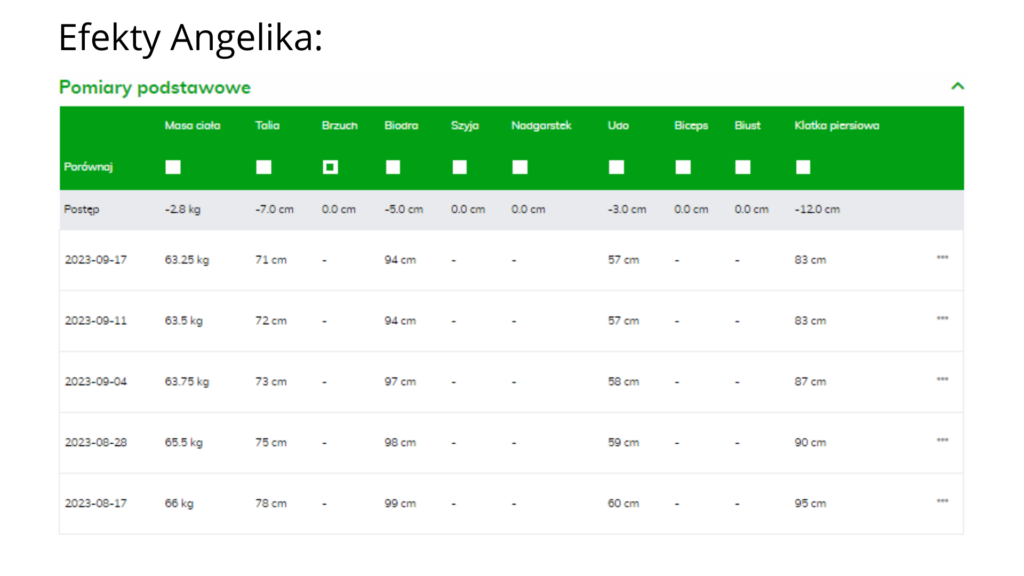Click the 66 kg weight value
1024x576 pixels.
point(179,504)
